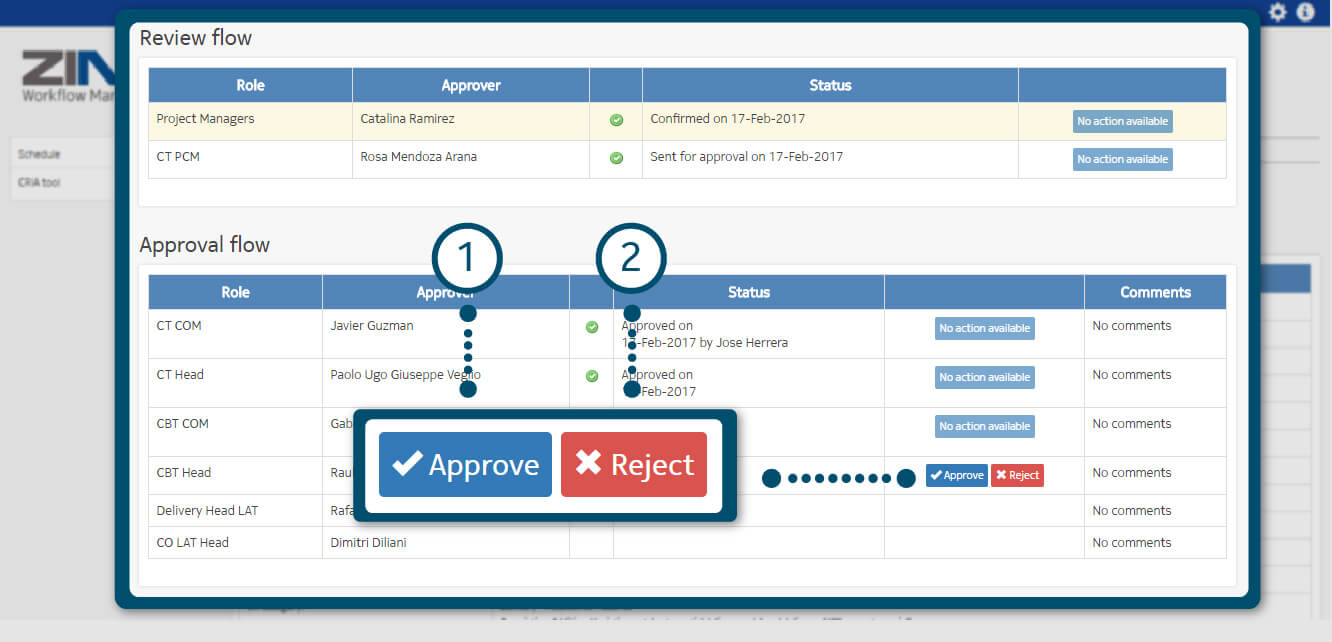1332x642 pixels.
Task: Click green check icon for Project Managers
Action: pos(616,120)
